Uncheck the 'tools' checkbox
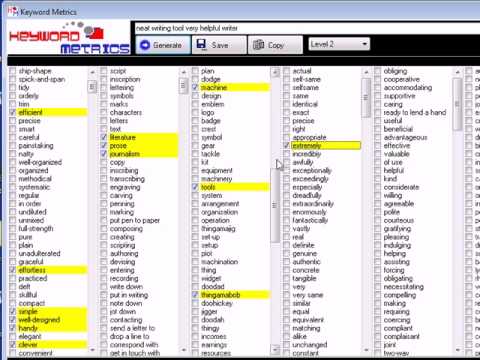Screen dimensions: 480x360 click(x=195, y=187)
